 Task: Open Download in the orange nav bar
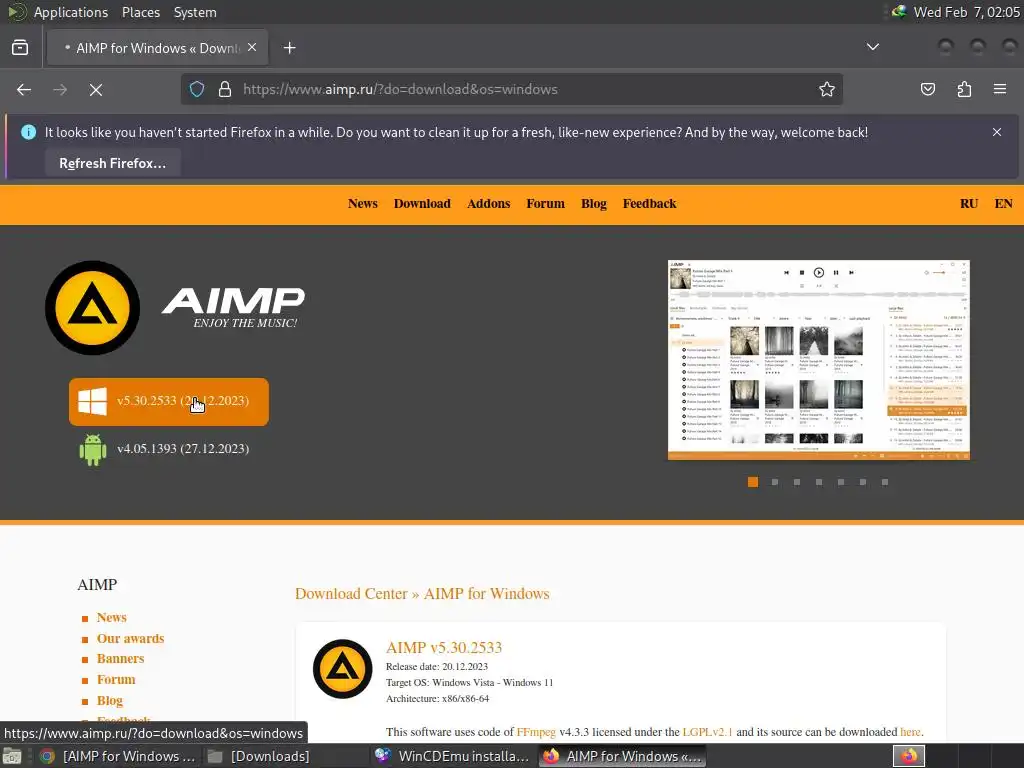(422, 204)
